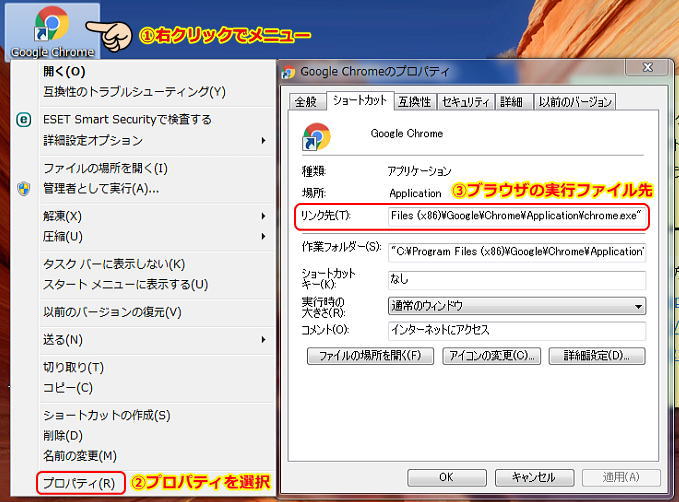Click the large Chrome icon in Shortcut tab
Viewport: 679px width, 502px height.
pyautogui.click(x=316, y=136)
